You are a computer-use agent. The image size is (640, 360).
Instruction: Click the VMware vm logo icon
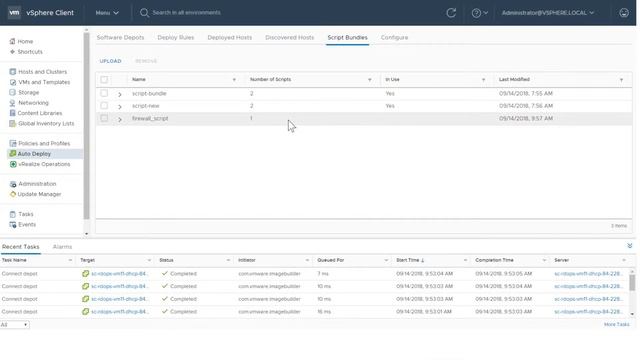[14, 12]
